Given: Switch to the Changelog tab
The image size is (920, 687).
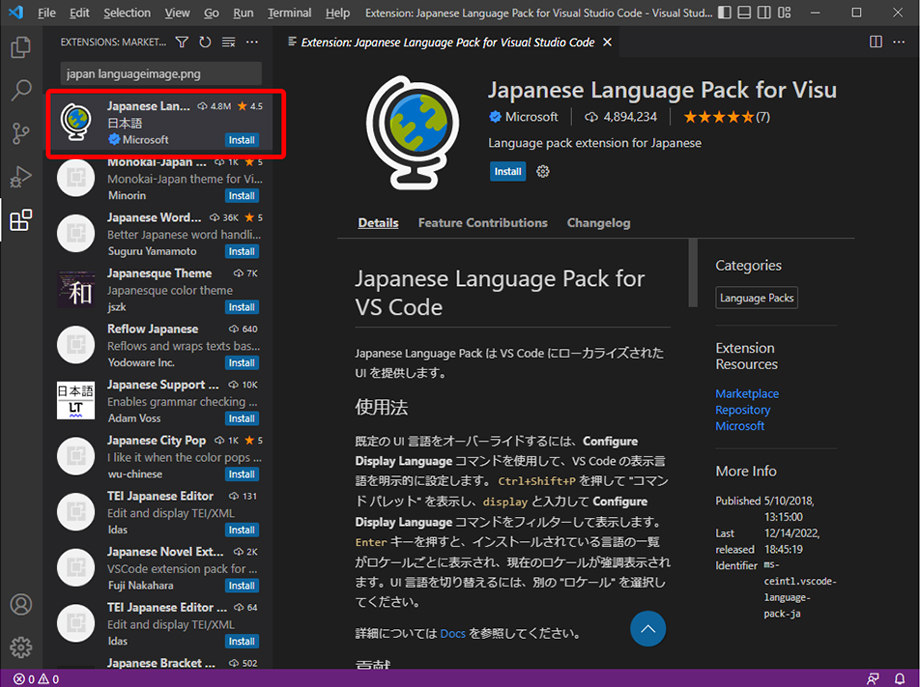Looking at the screenshot, I should coord(598,223).
